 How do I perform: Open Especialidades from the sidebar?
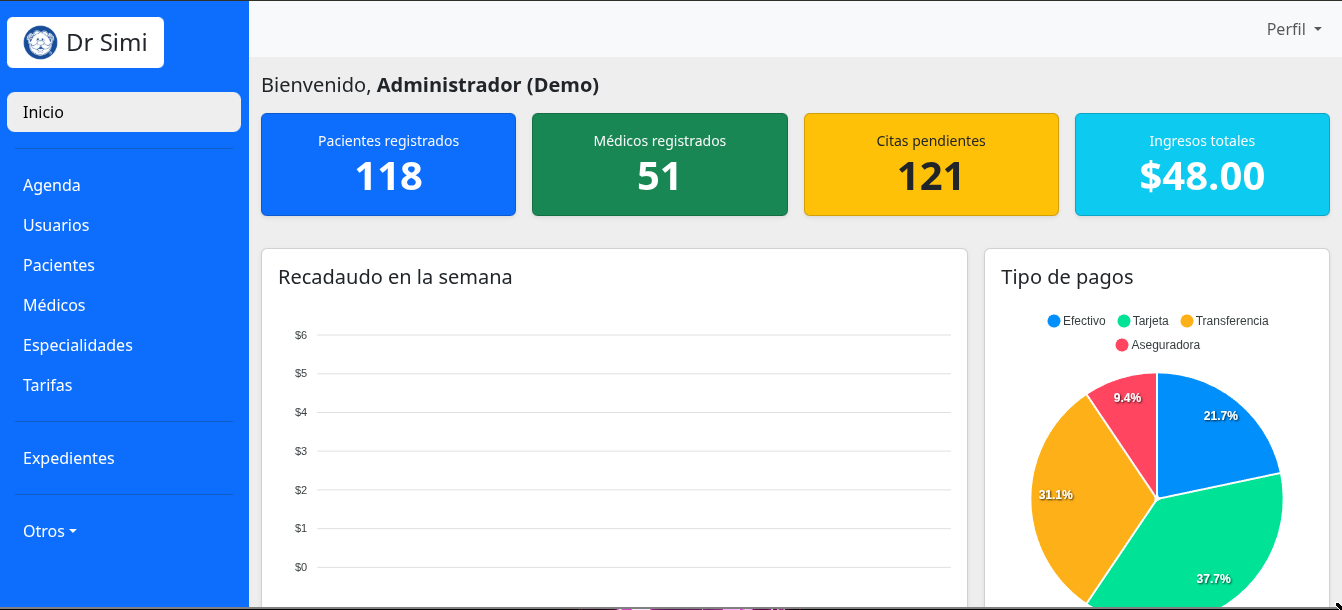pos(78,345)
